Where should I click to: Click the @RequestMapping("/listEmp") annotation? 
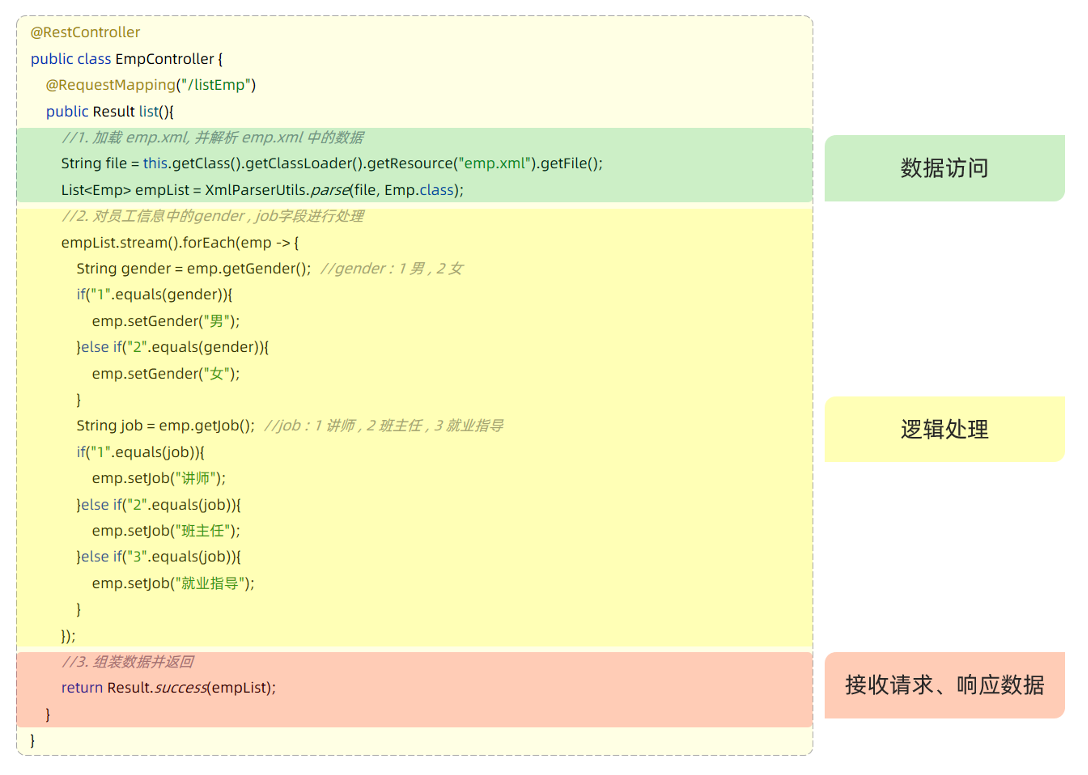point(151,85)
